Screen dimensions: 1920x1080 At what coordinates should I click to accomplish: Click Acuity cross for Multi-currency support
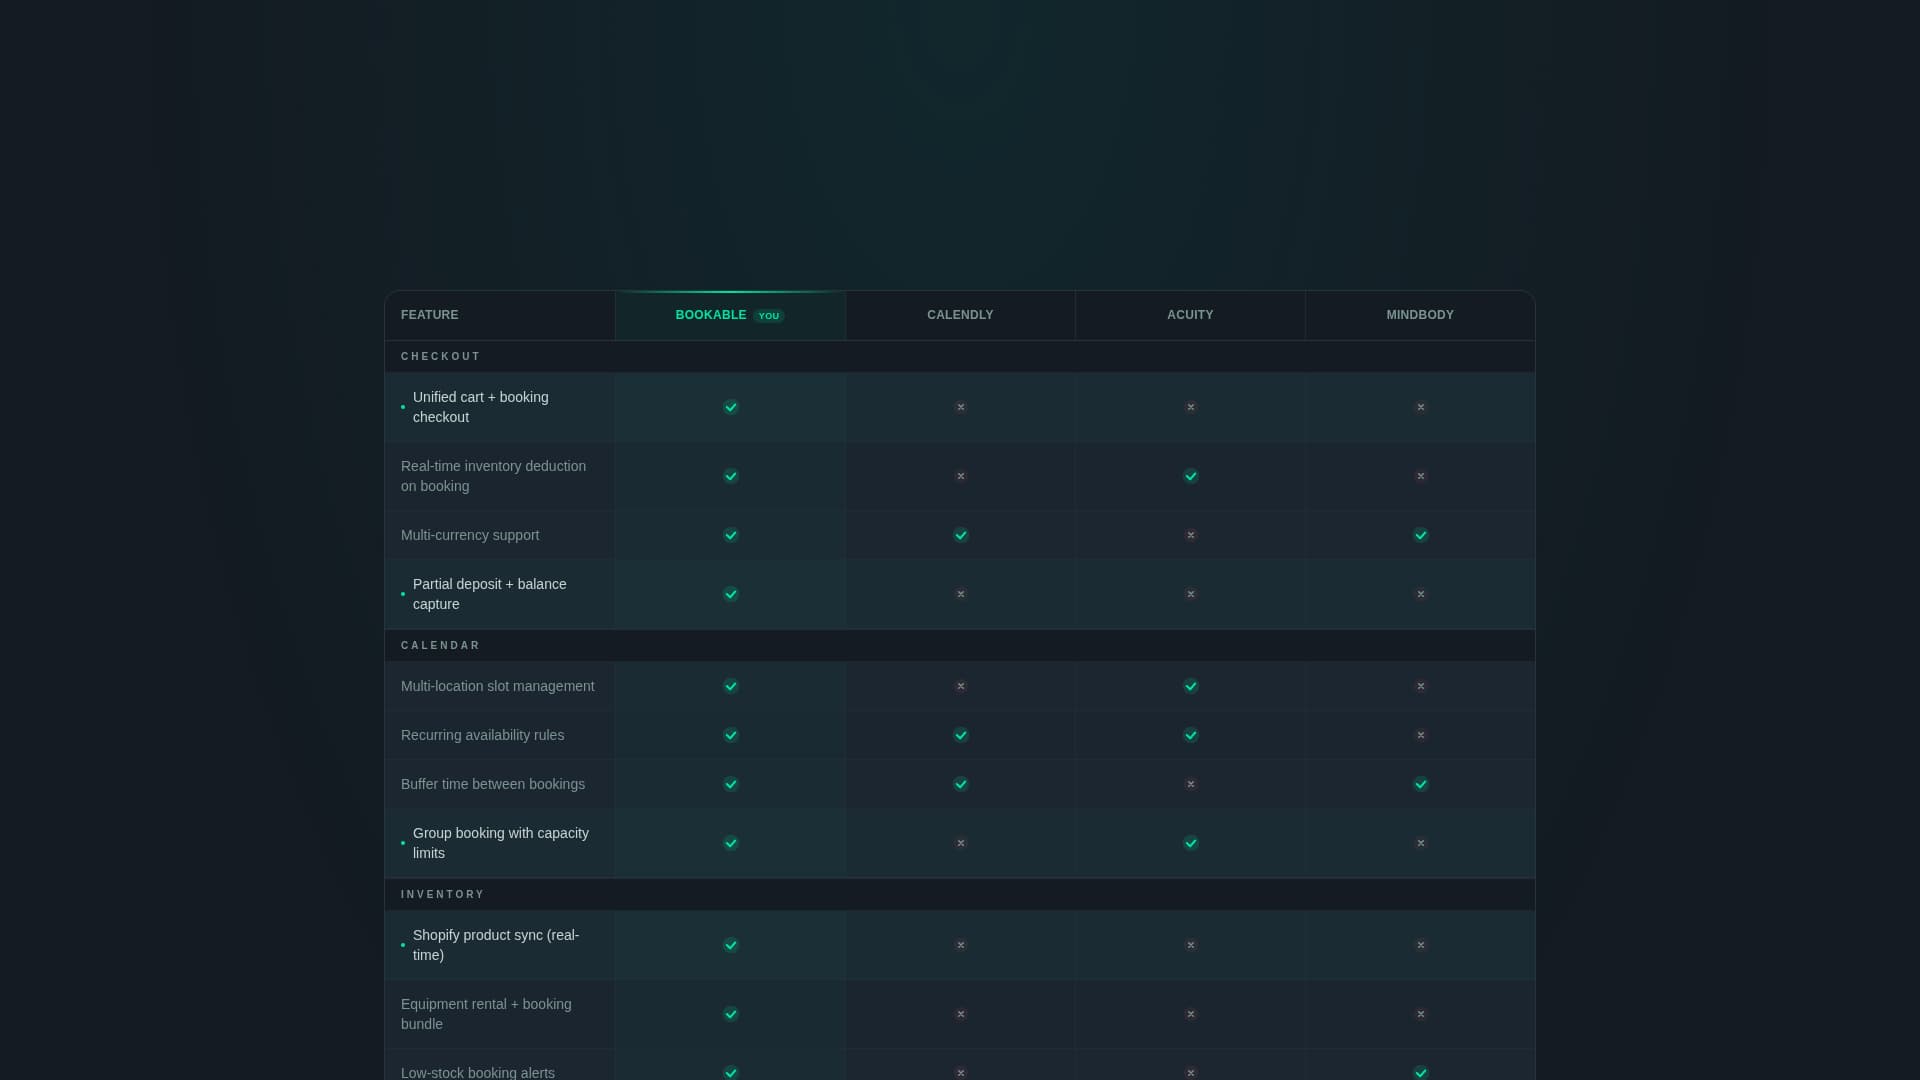(1191, 535)
